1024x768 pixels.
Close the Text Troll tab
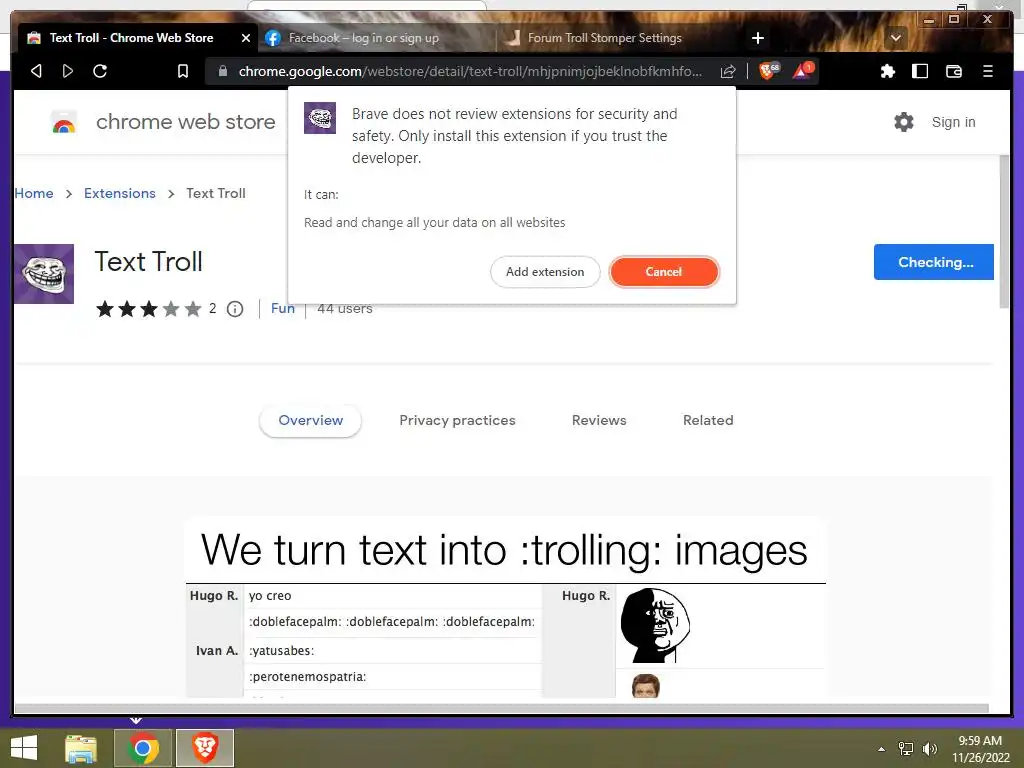pos(246,38)
